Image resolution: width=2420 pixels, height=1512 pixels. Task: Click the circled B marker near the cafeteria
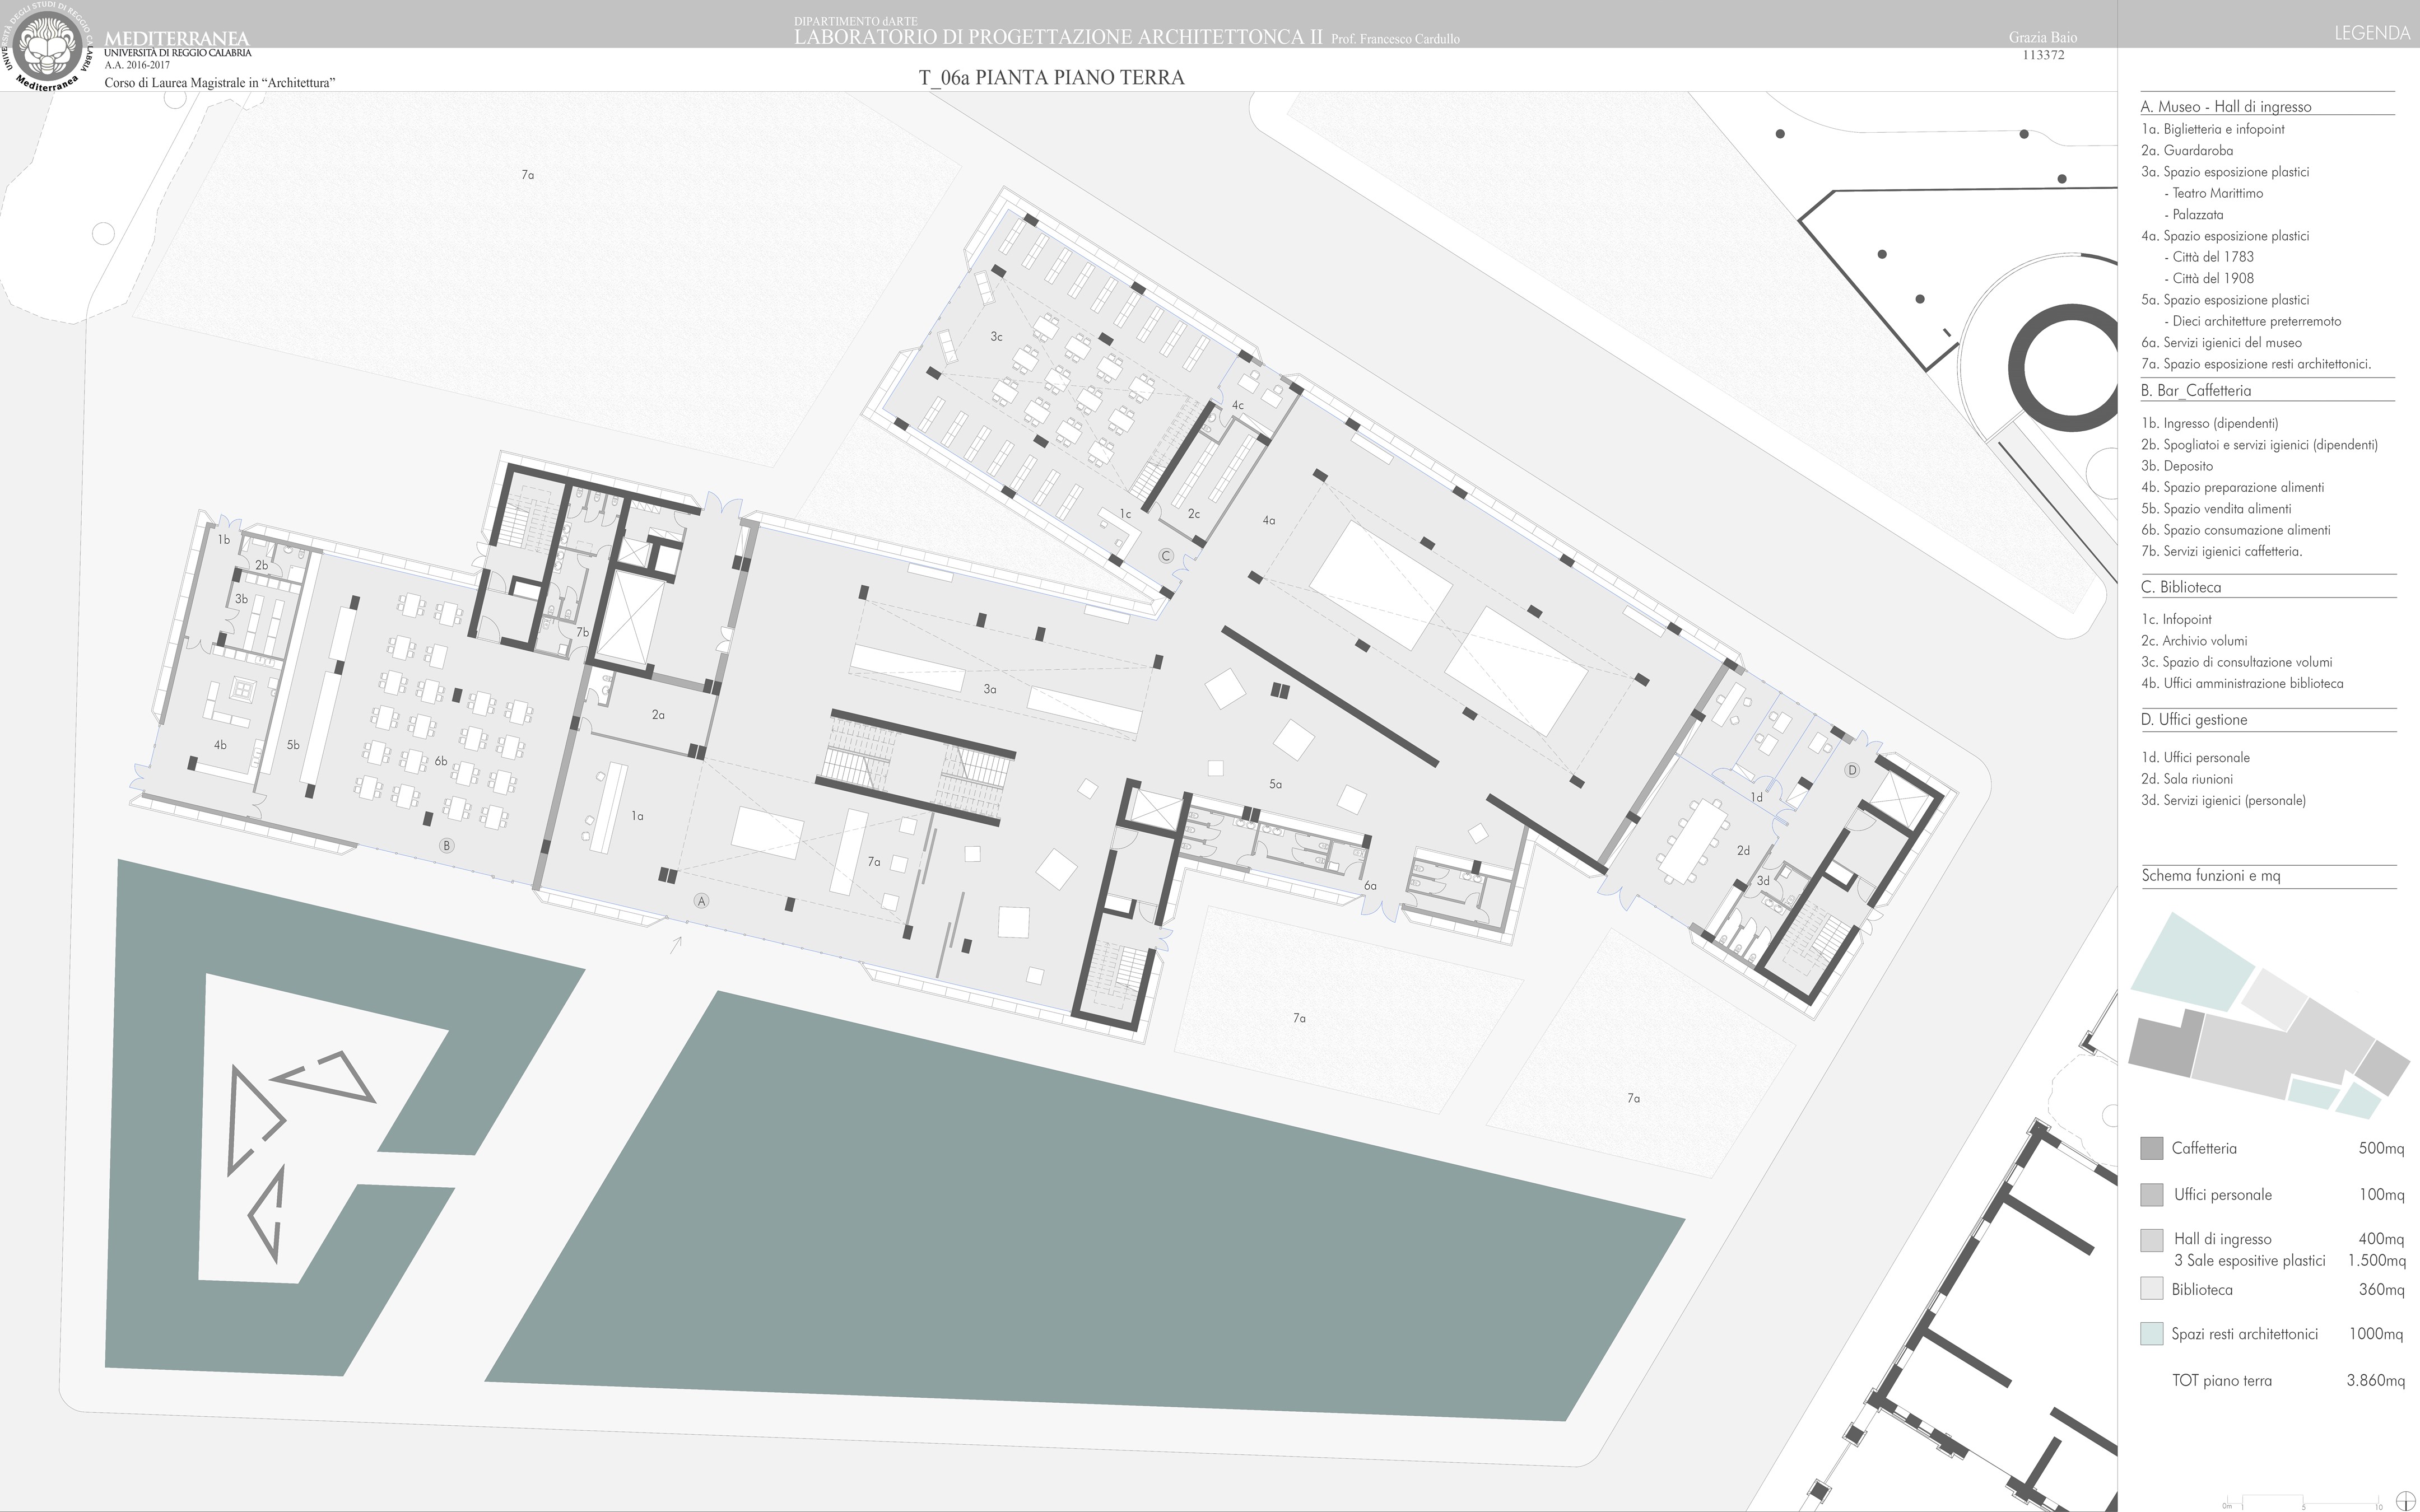coord(447,846)
